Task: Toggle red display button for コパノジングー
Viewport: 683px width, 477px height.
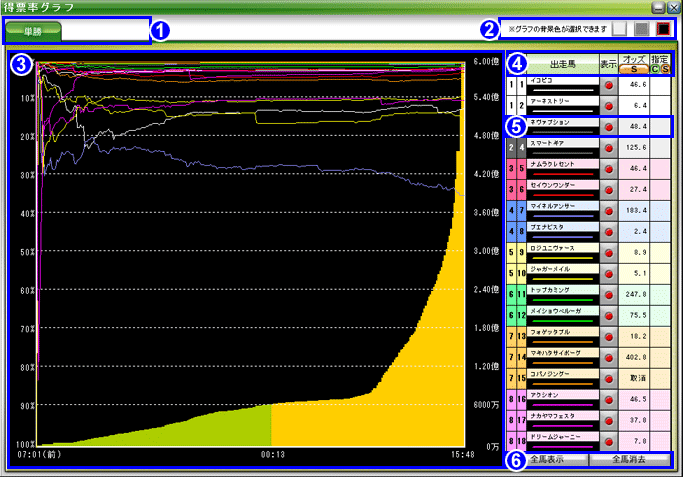Action: (609, 379)
